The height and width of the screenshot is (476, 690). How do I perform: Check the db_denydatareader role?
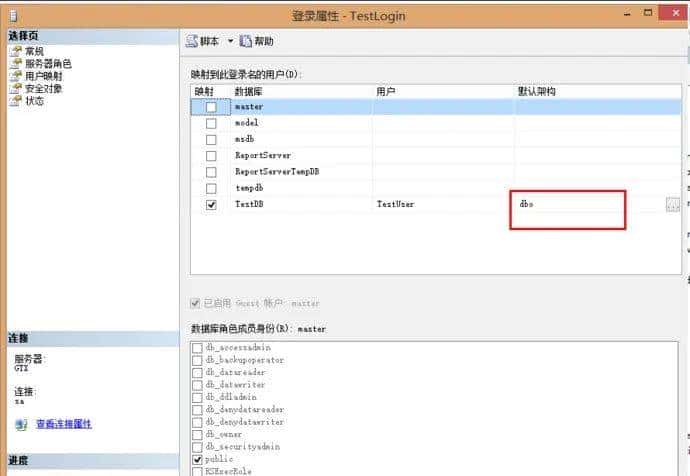197,410
